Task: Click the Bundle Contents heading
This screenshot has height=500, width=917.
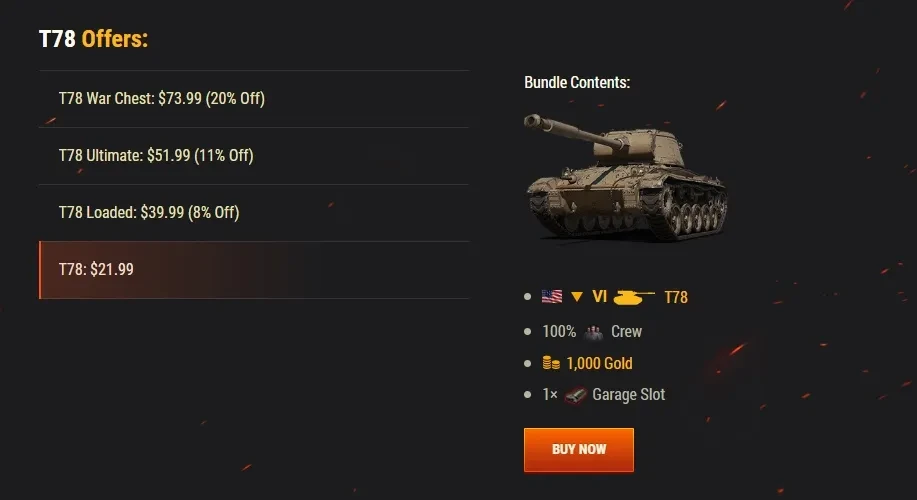Action: click(x=577, y=82)
